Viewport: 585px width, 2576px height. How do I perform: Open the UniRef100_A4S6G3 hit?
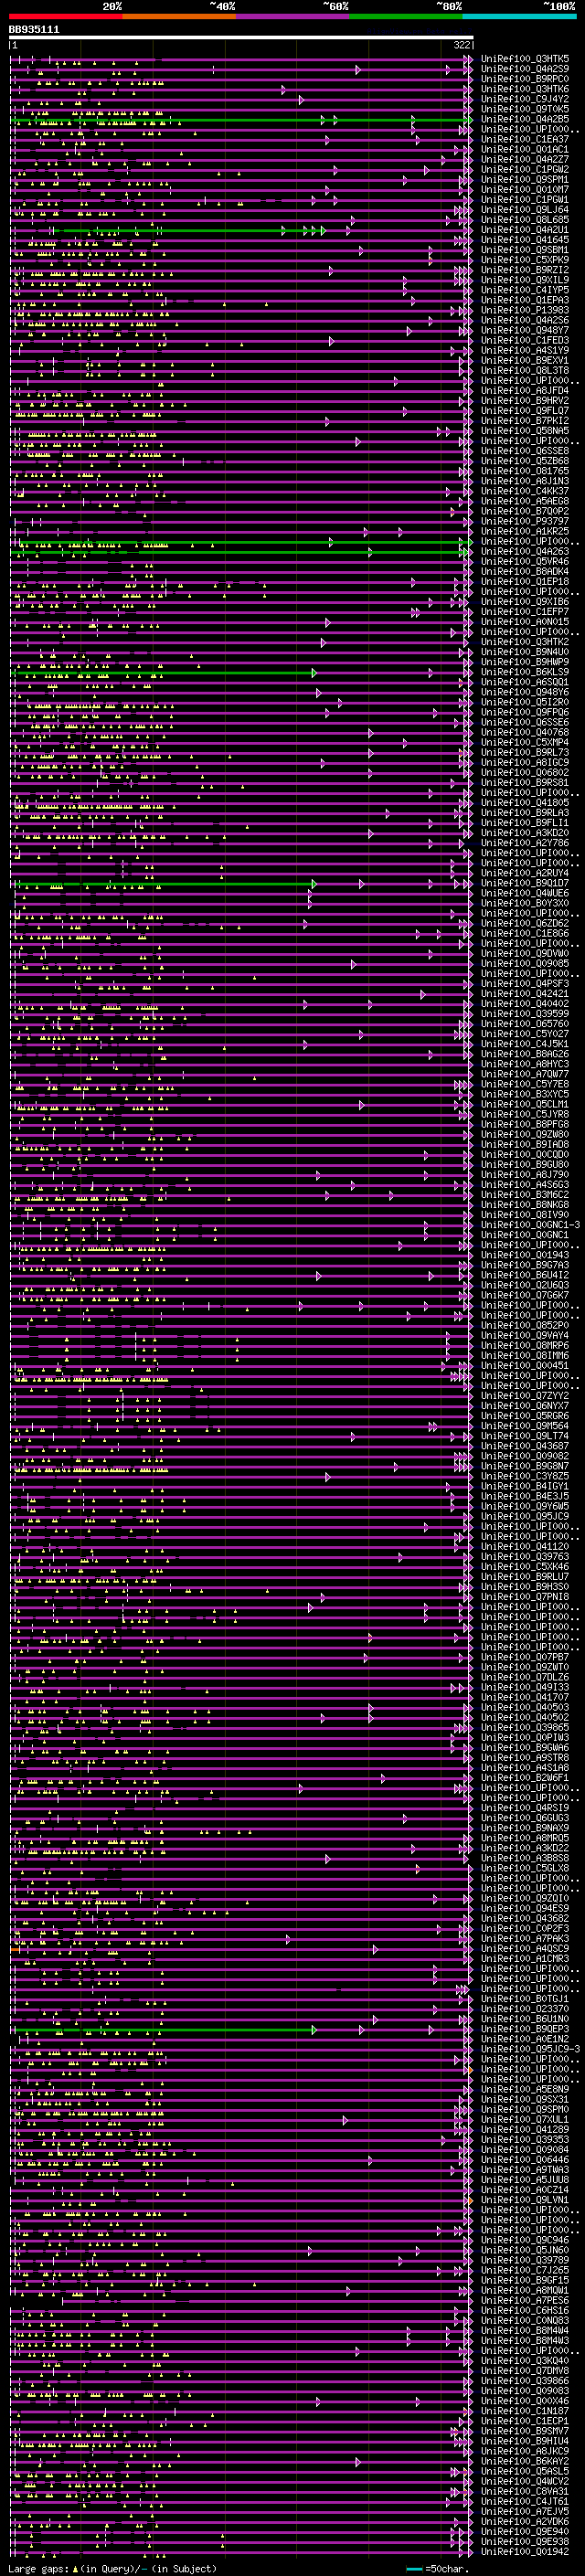525,1185
